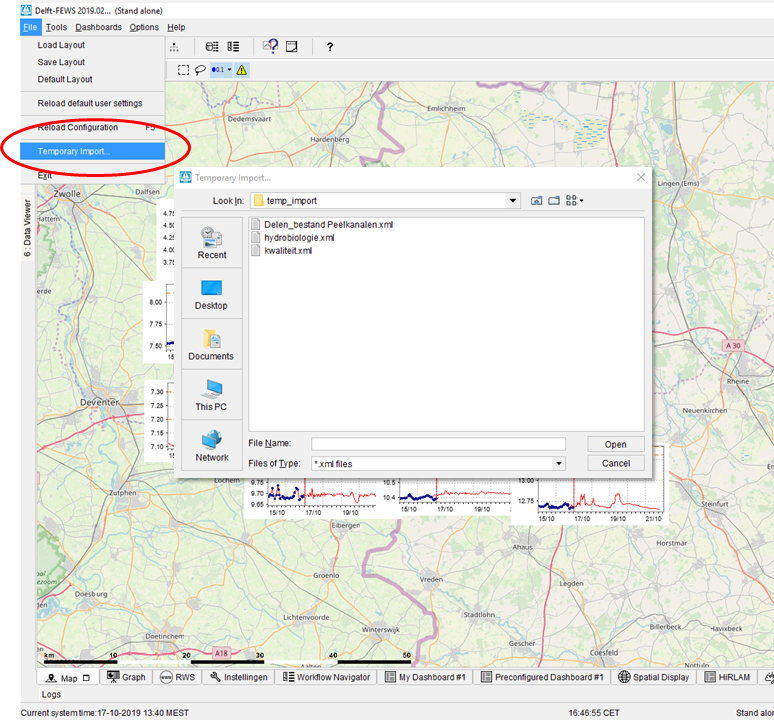Open the sticky note toolbar icon

click(292, 47)
